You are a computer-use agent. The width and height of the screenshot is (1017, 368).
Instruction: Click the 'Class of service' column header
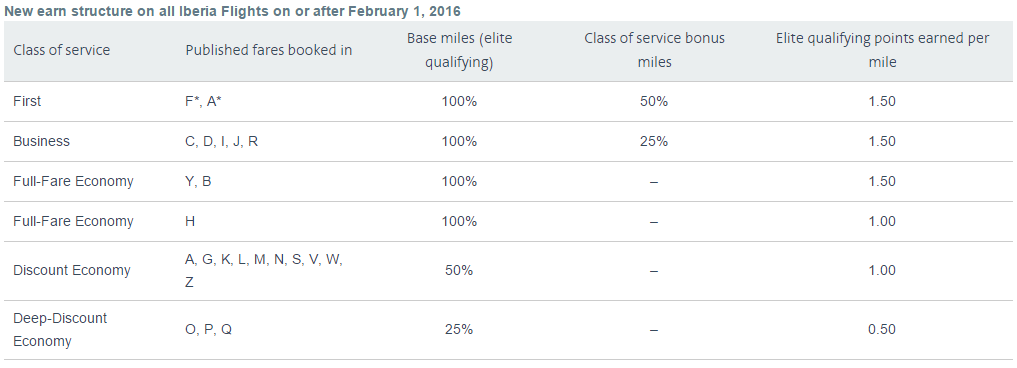(62, 50)
